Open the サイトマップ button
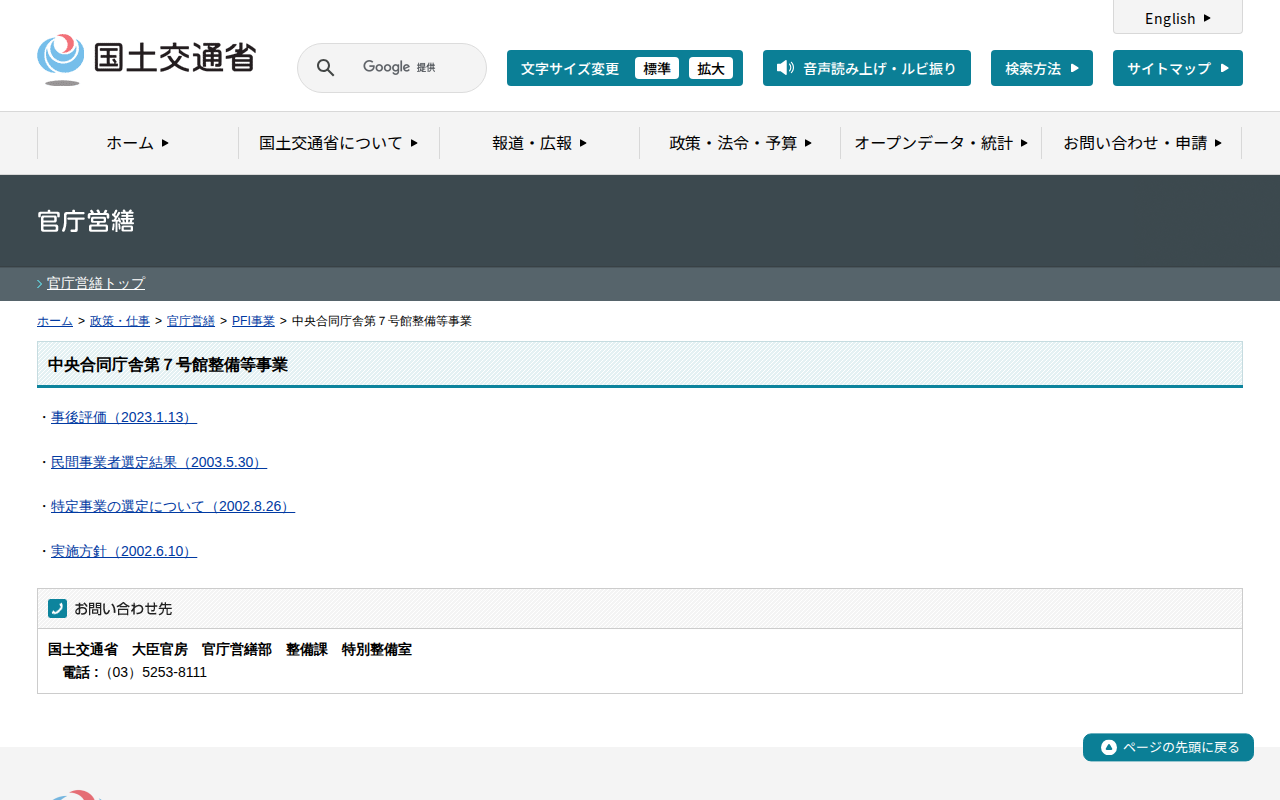The image size is (1280, 800). pos(1177,68)
